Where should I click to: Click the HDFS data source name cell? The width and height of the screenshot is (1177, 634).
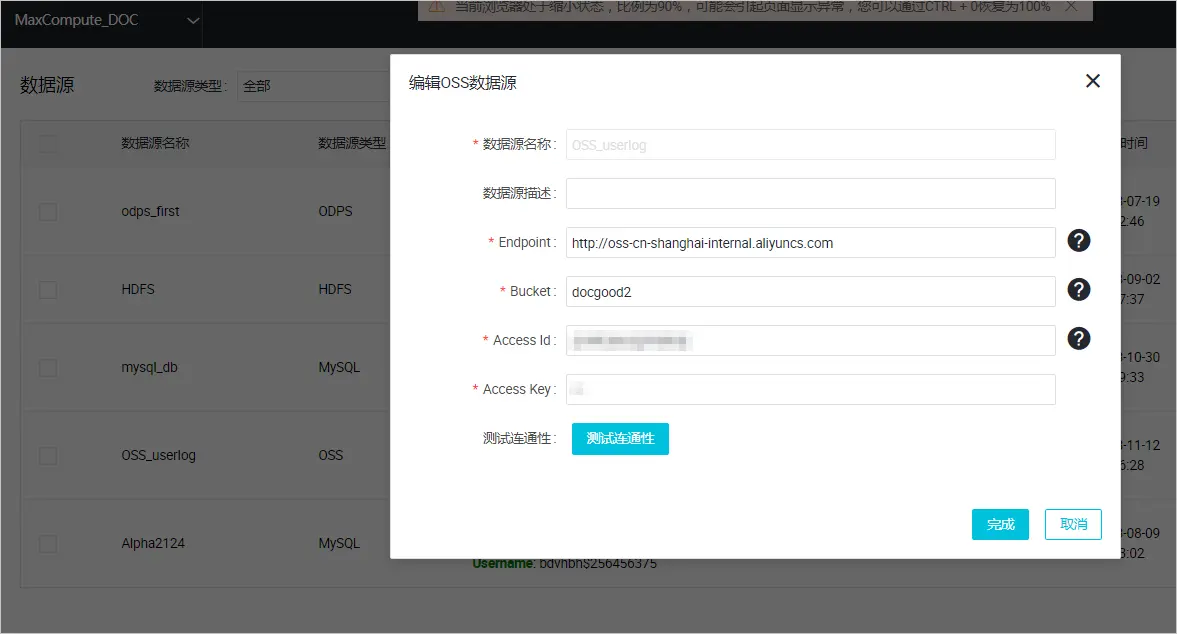tap(138, 290)
